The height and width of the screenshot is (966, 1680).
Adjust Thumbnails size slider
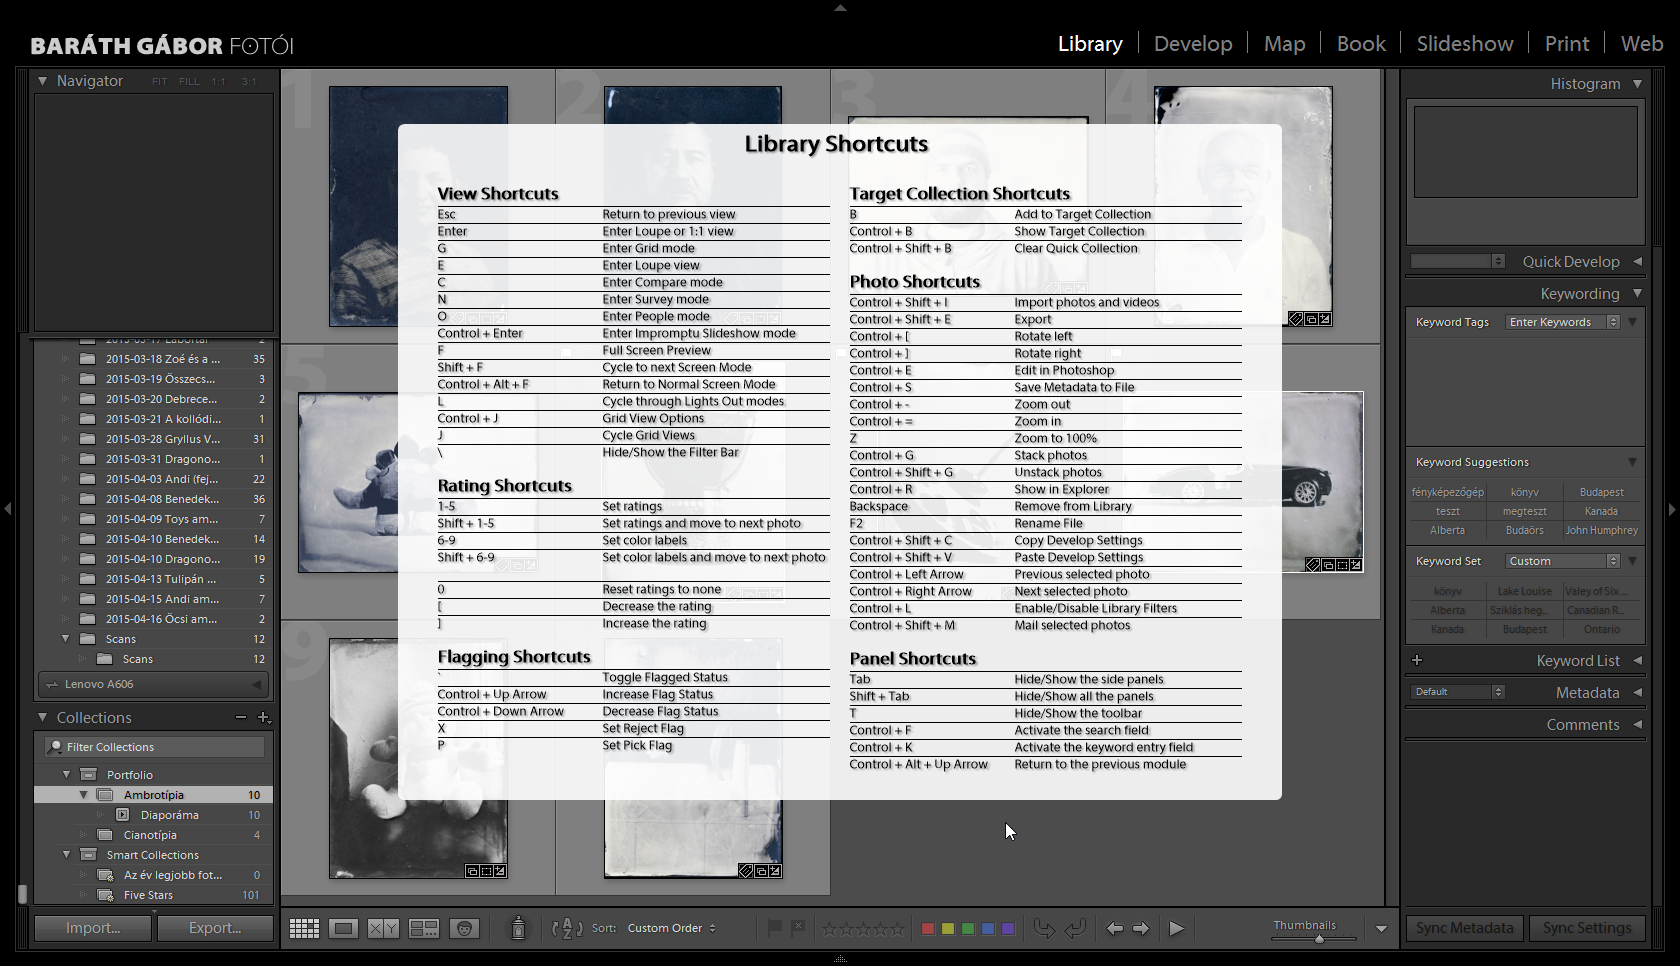tap(1320, 939)
